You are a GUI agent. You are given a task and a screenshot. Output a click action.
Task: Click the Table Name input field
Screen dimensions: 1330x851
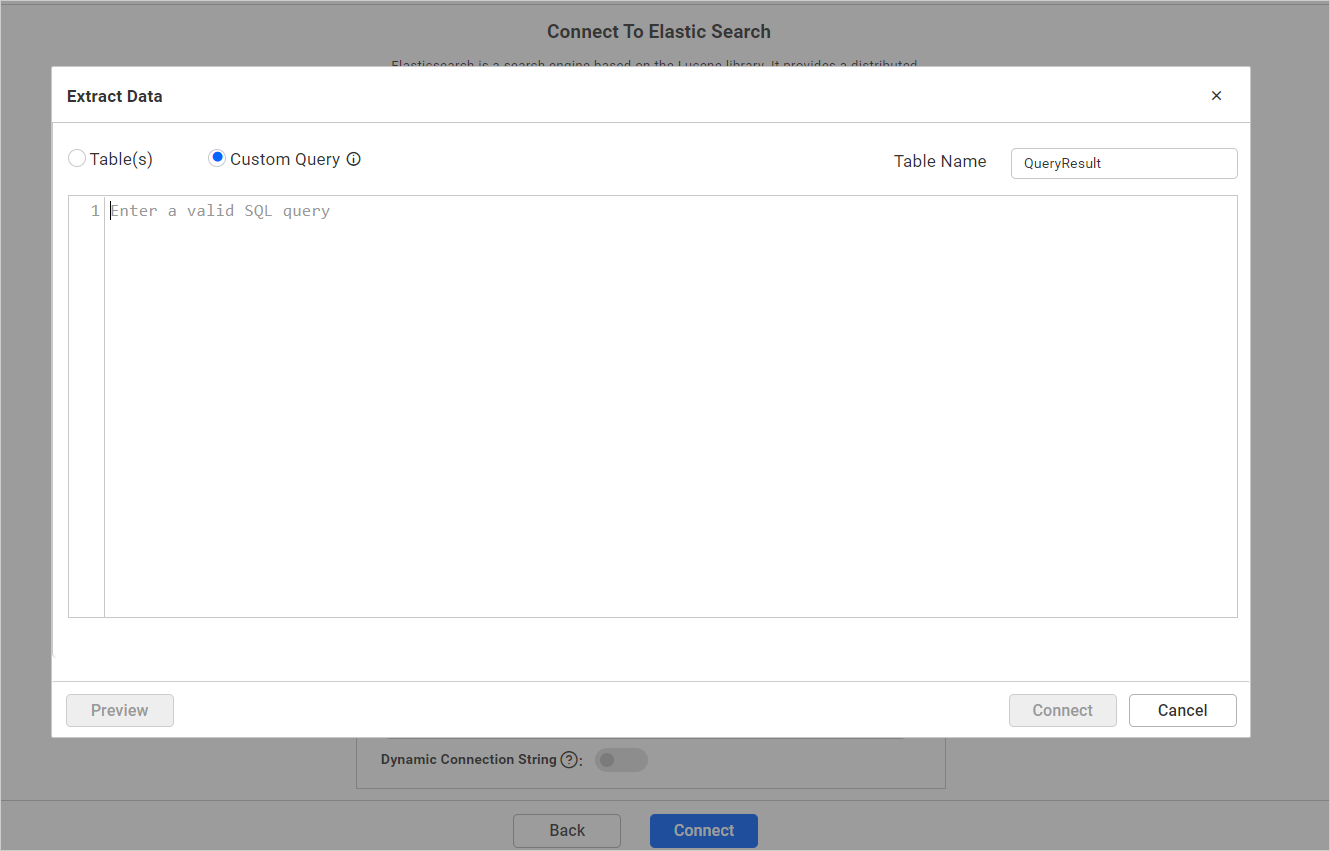pyautogui.click(x=1124, y=163)
